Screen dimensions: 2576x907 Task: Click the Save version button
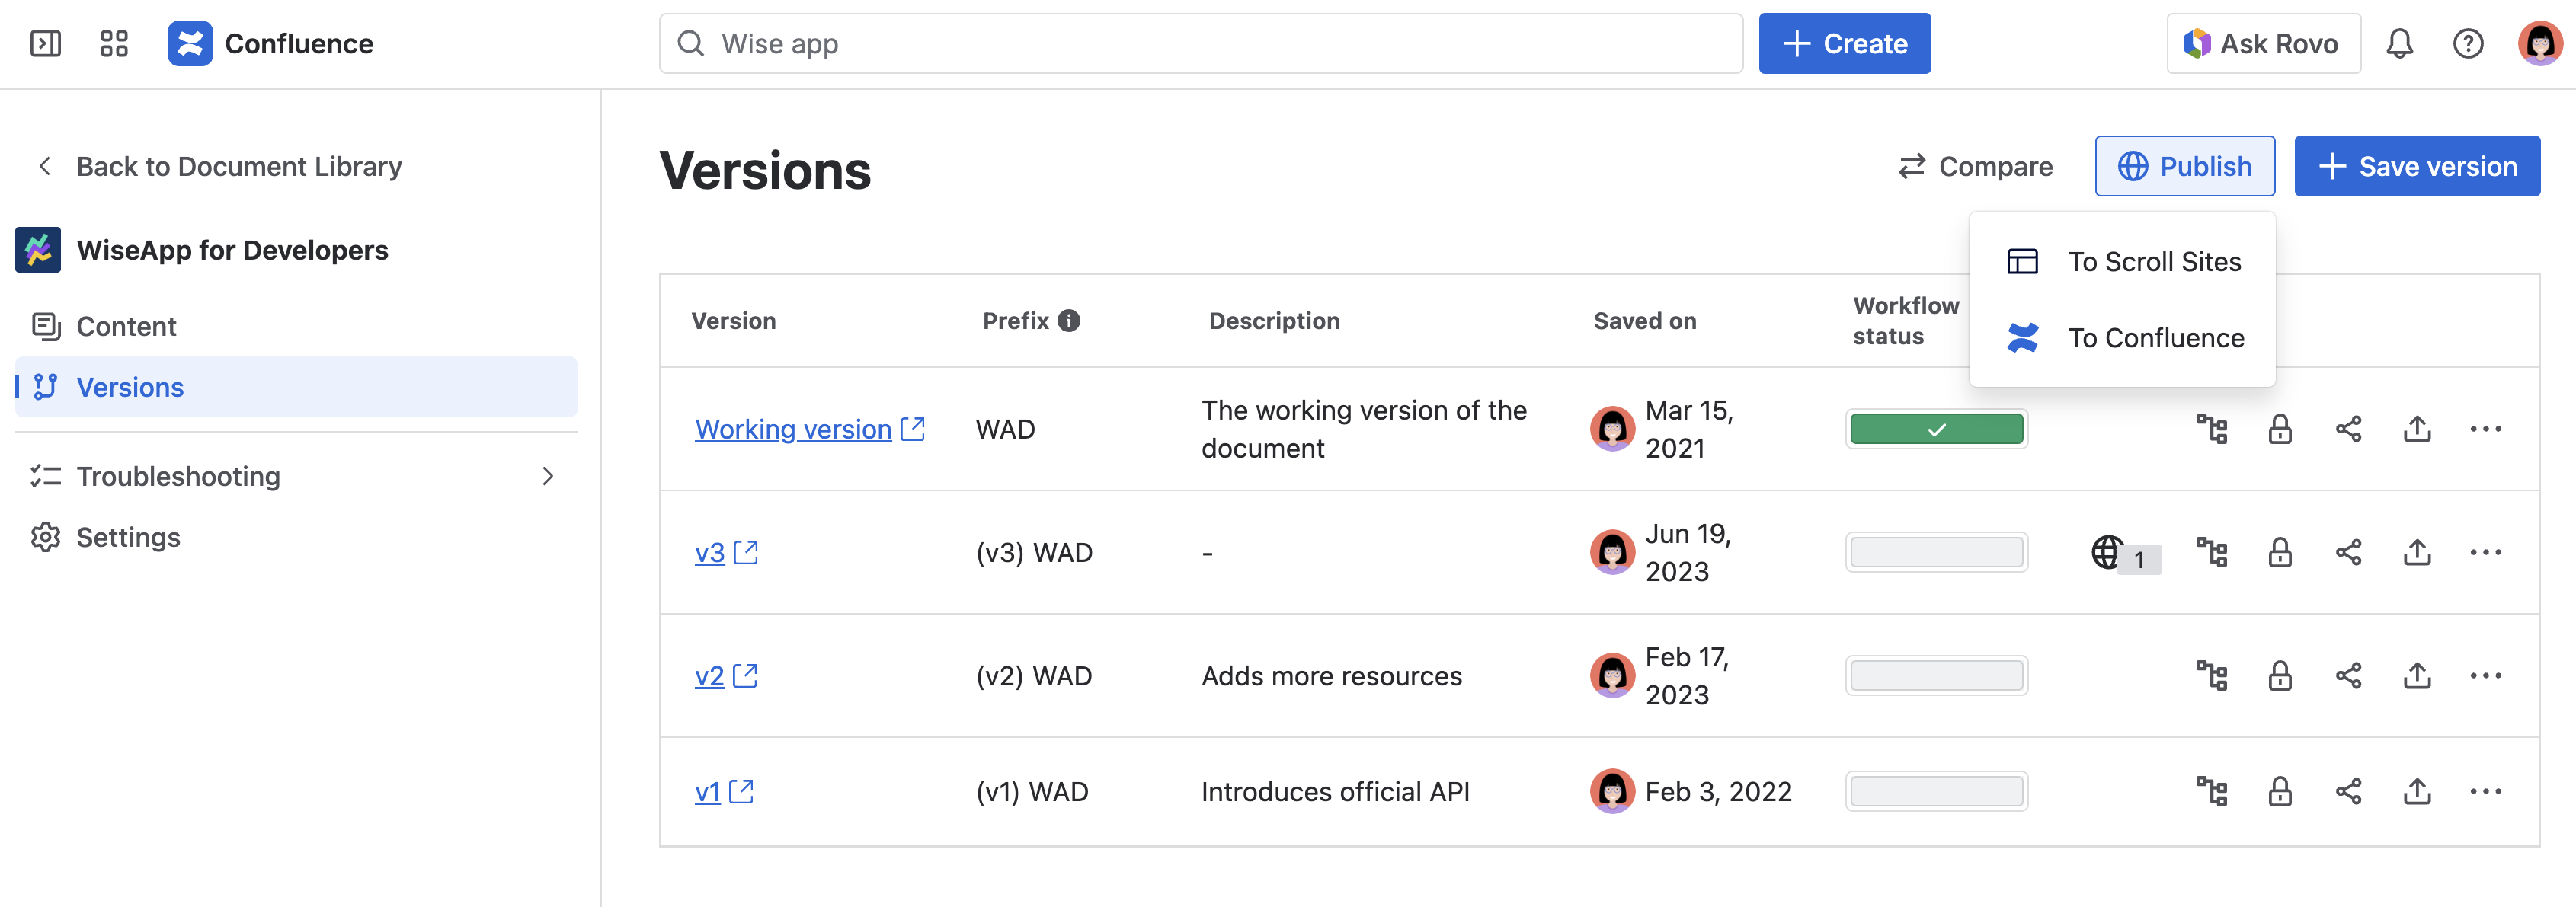[2417, 166]
